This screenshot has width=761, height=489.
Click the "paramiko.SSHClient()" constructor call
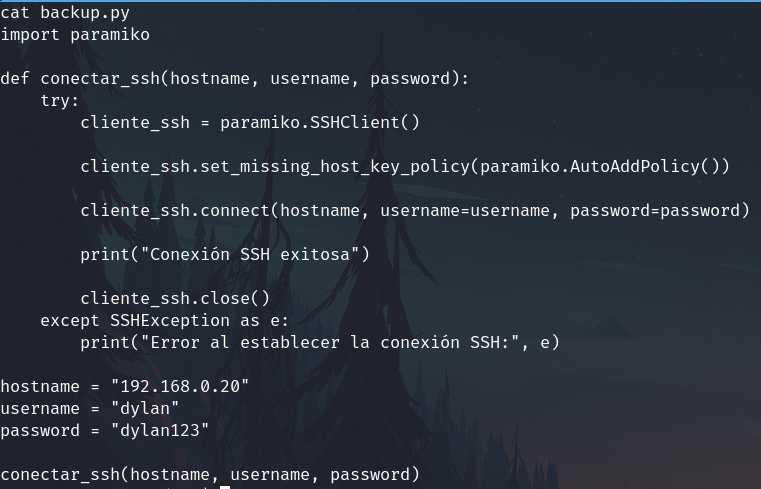coord(320,123)
